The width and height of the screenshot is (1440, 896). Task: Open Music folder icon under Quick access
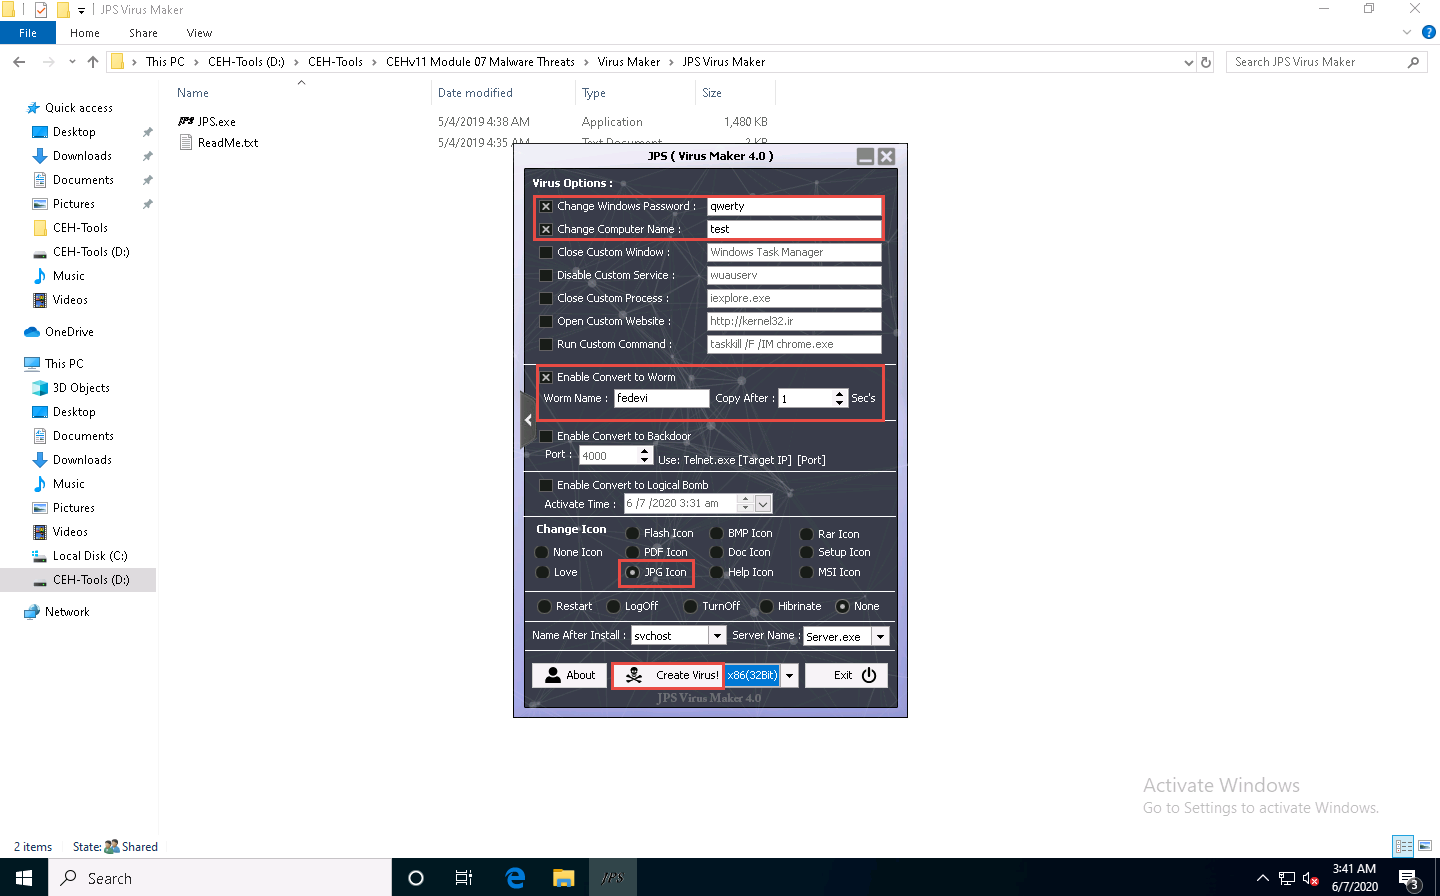pyautogui.click(x=40, y=276)
